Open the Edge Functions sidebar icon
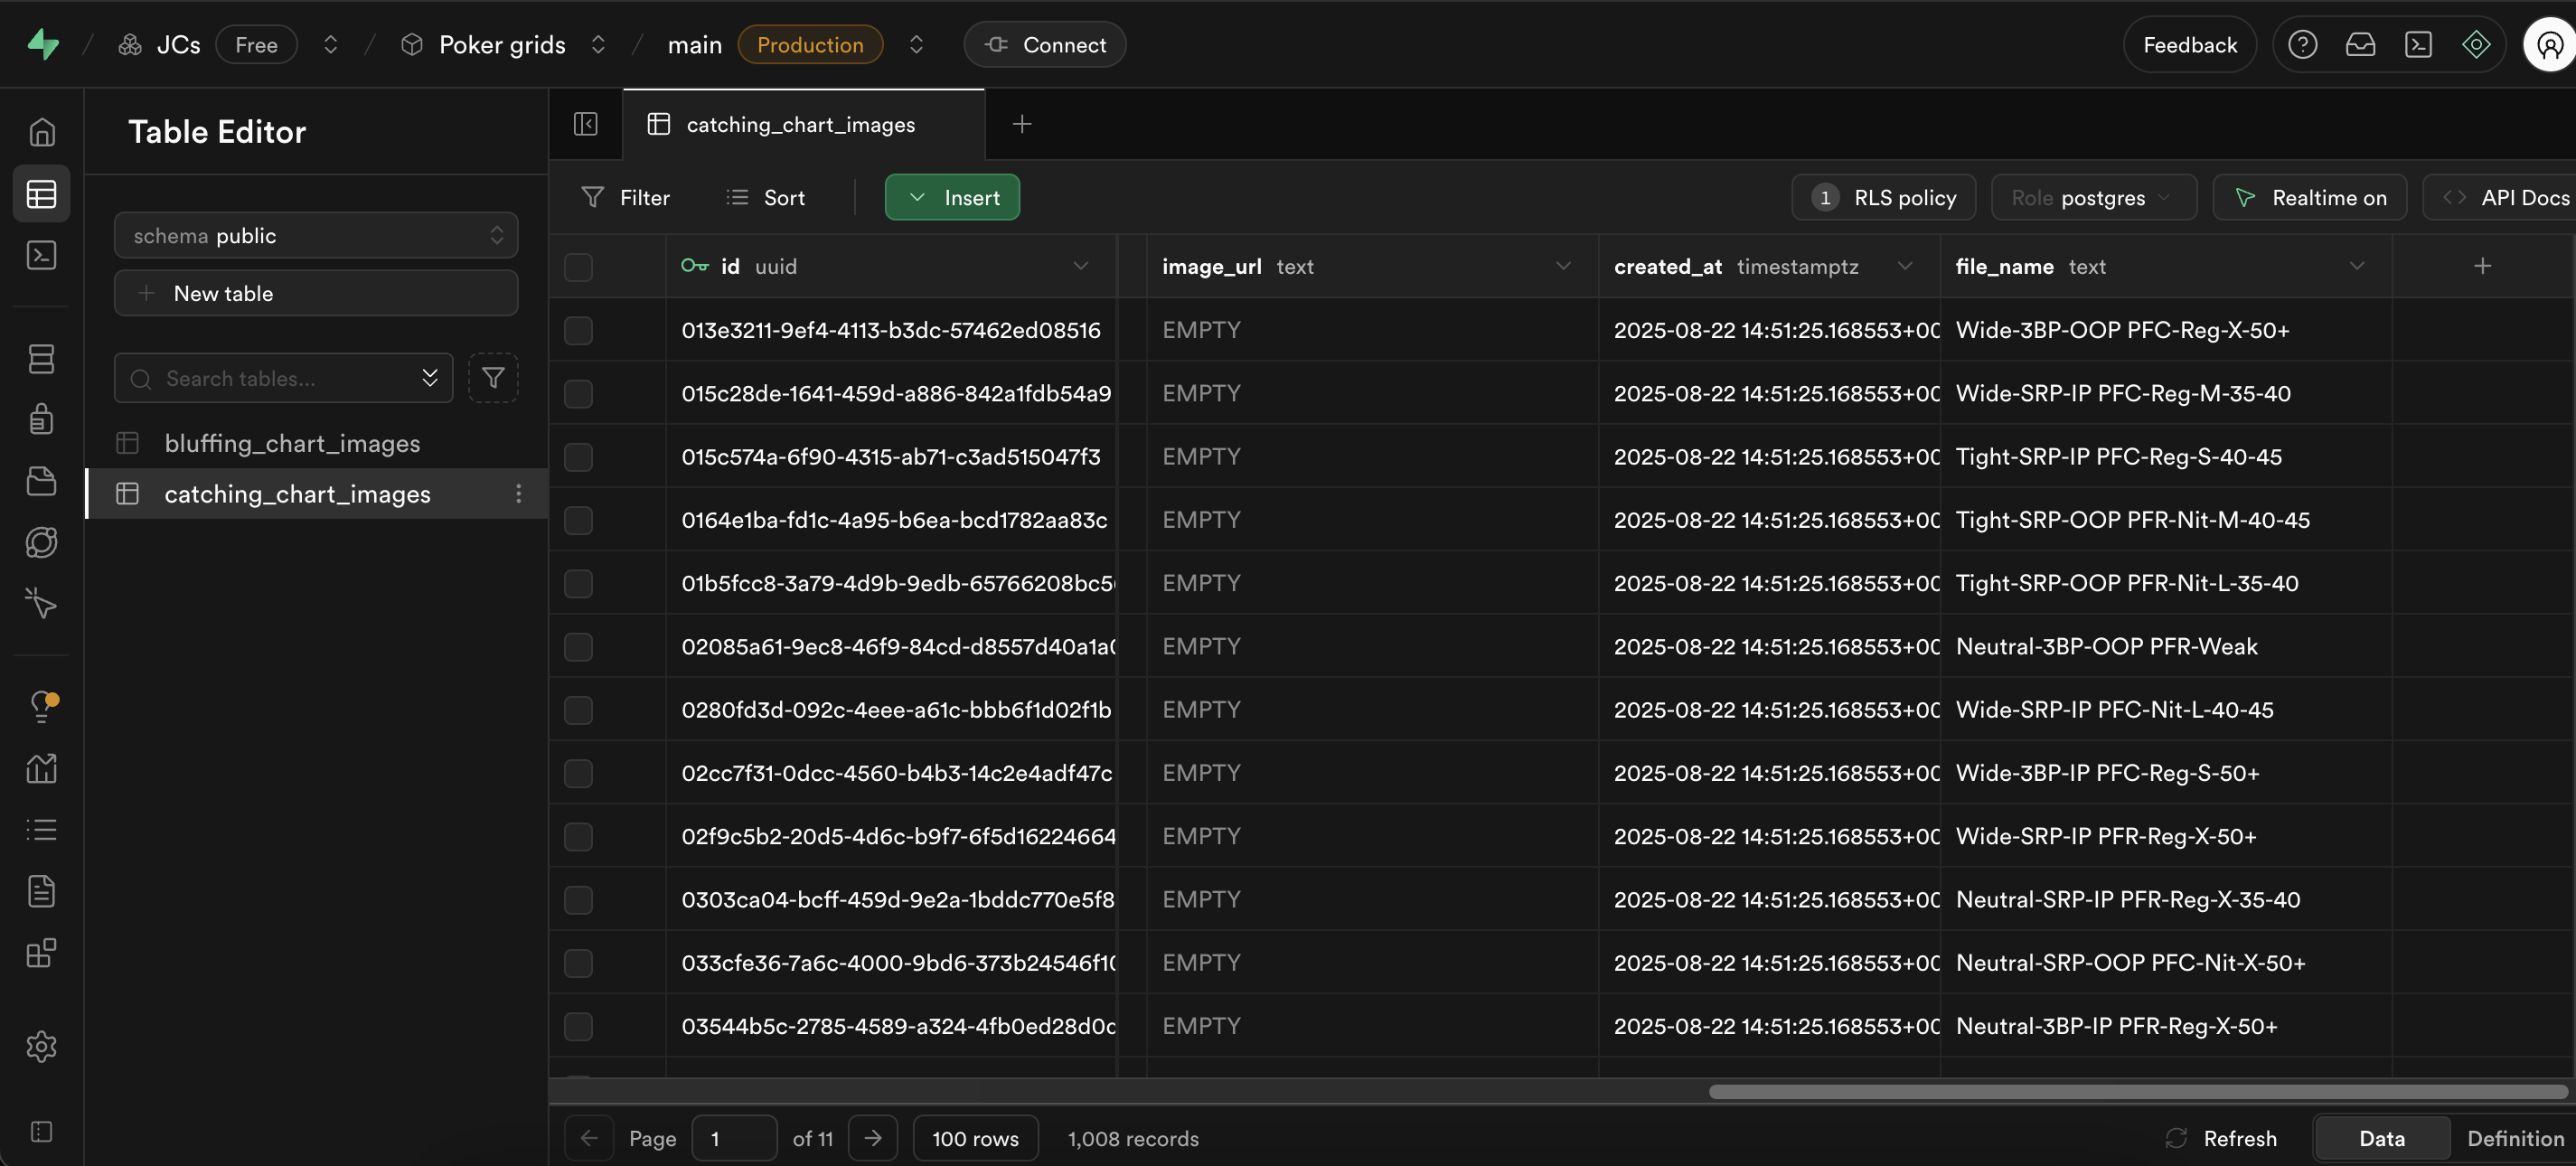The width and height of the screenshot is (2576, 1166). [41, 542]
